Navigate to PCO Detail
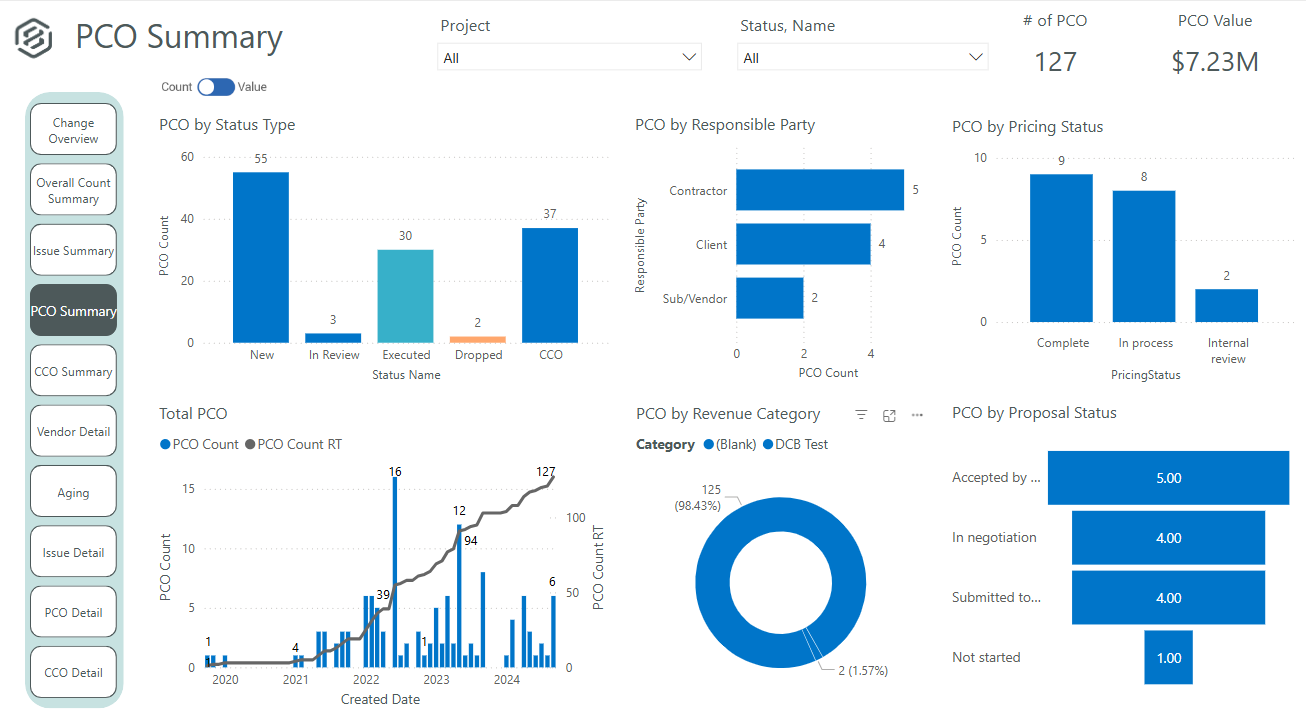This screenshot has width=1306, height=717. (74, 612)
